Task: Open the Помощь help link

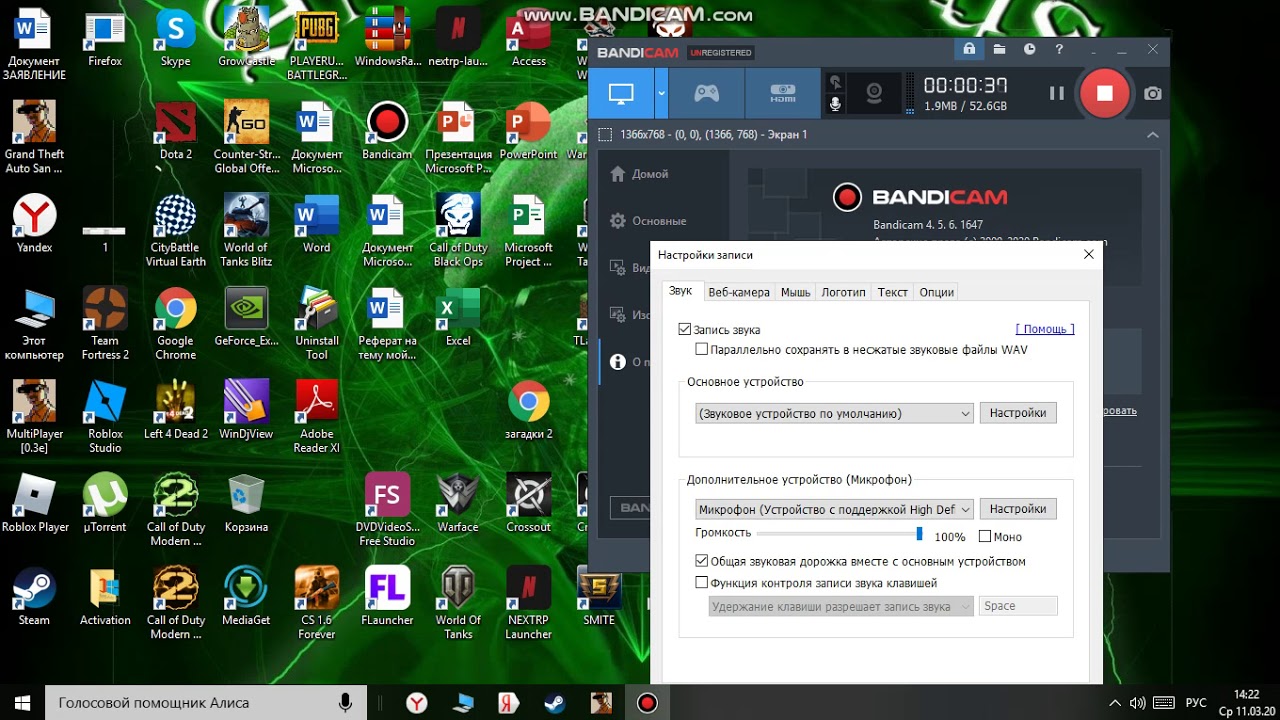Action: (1045, 328)
